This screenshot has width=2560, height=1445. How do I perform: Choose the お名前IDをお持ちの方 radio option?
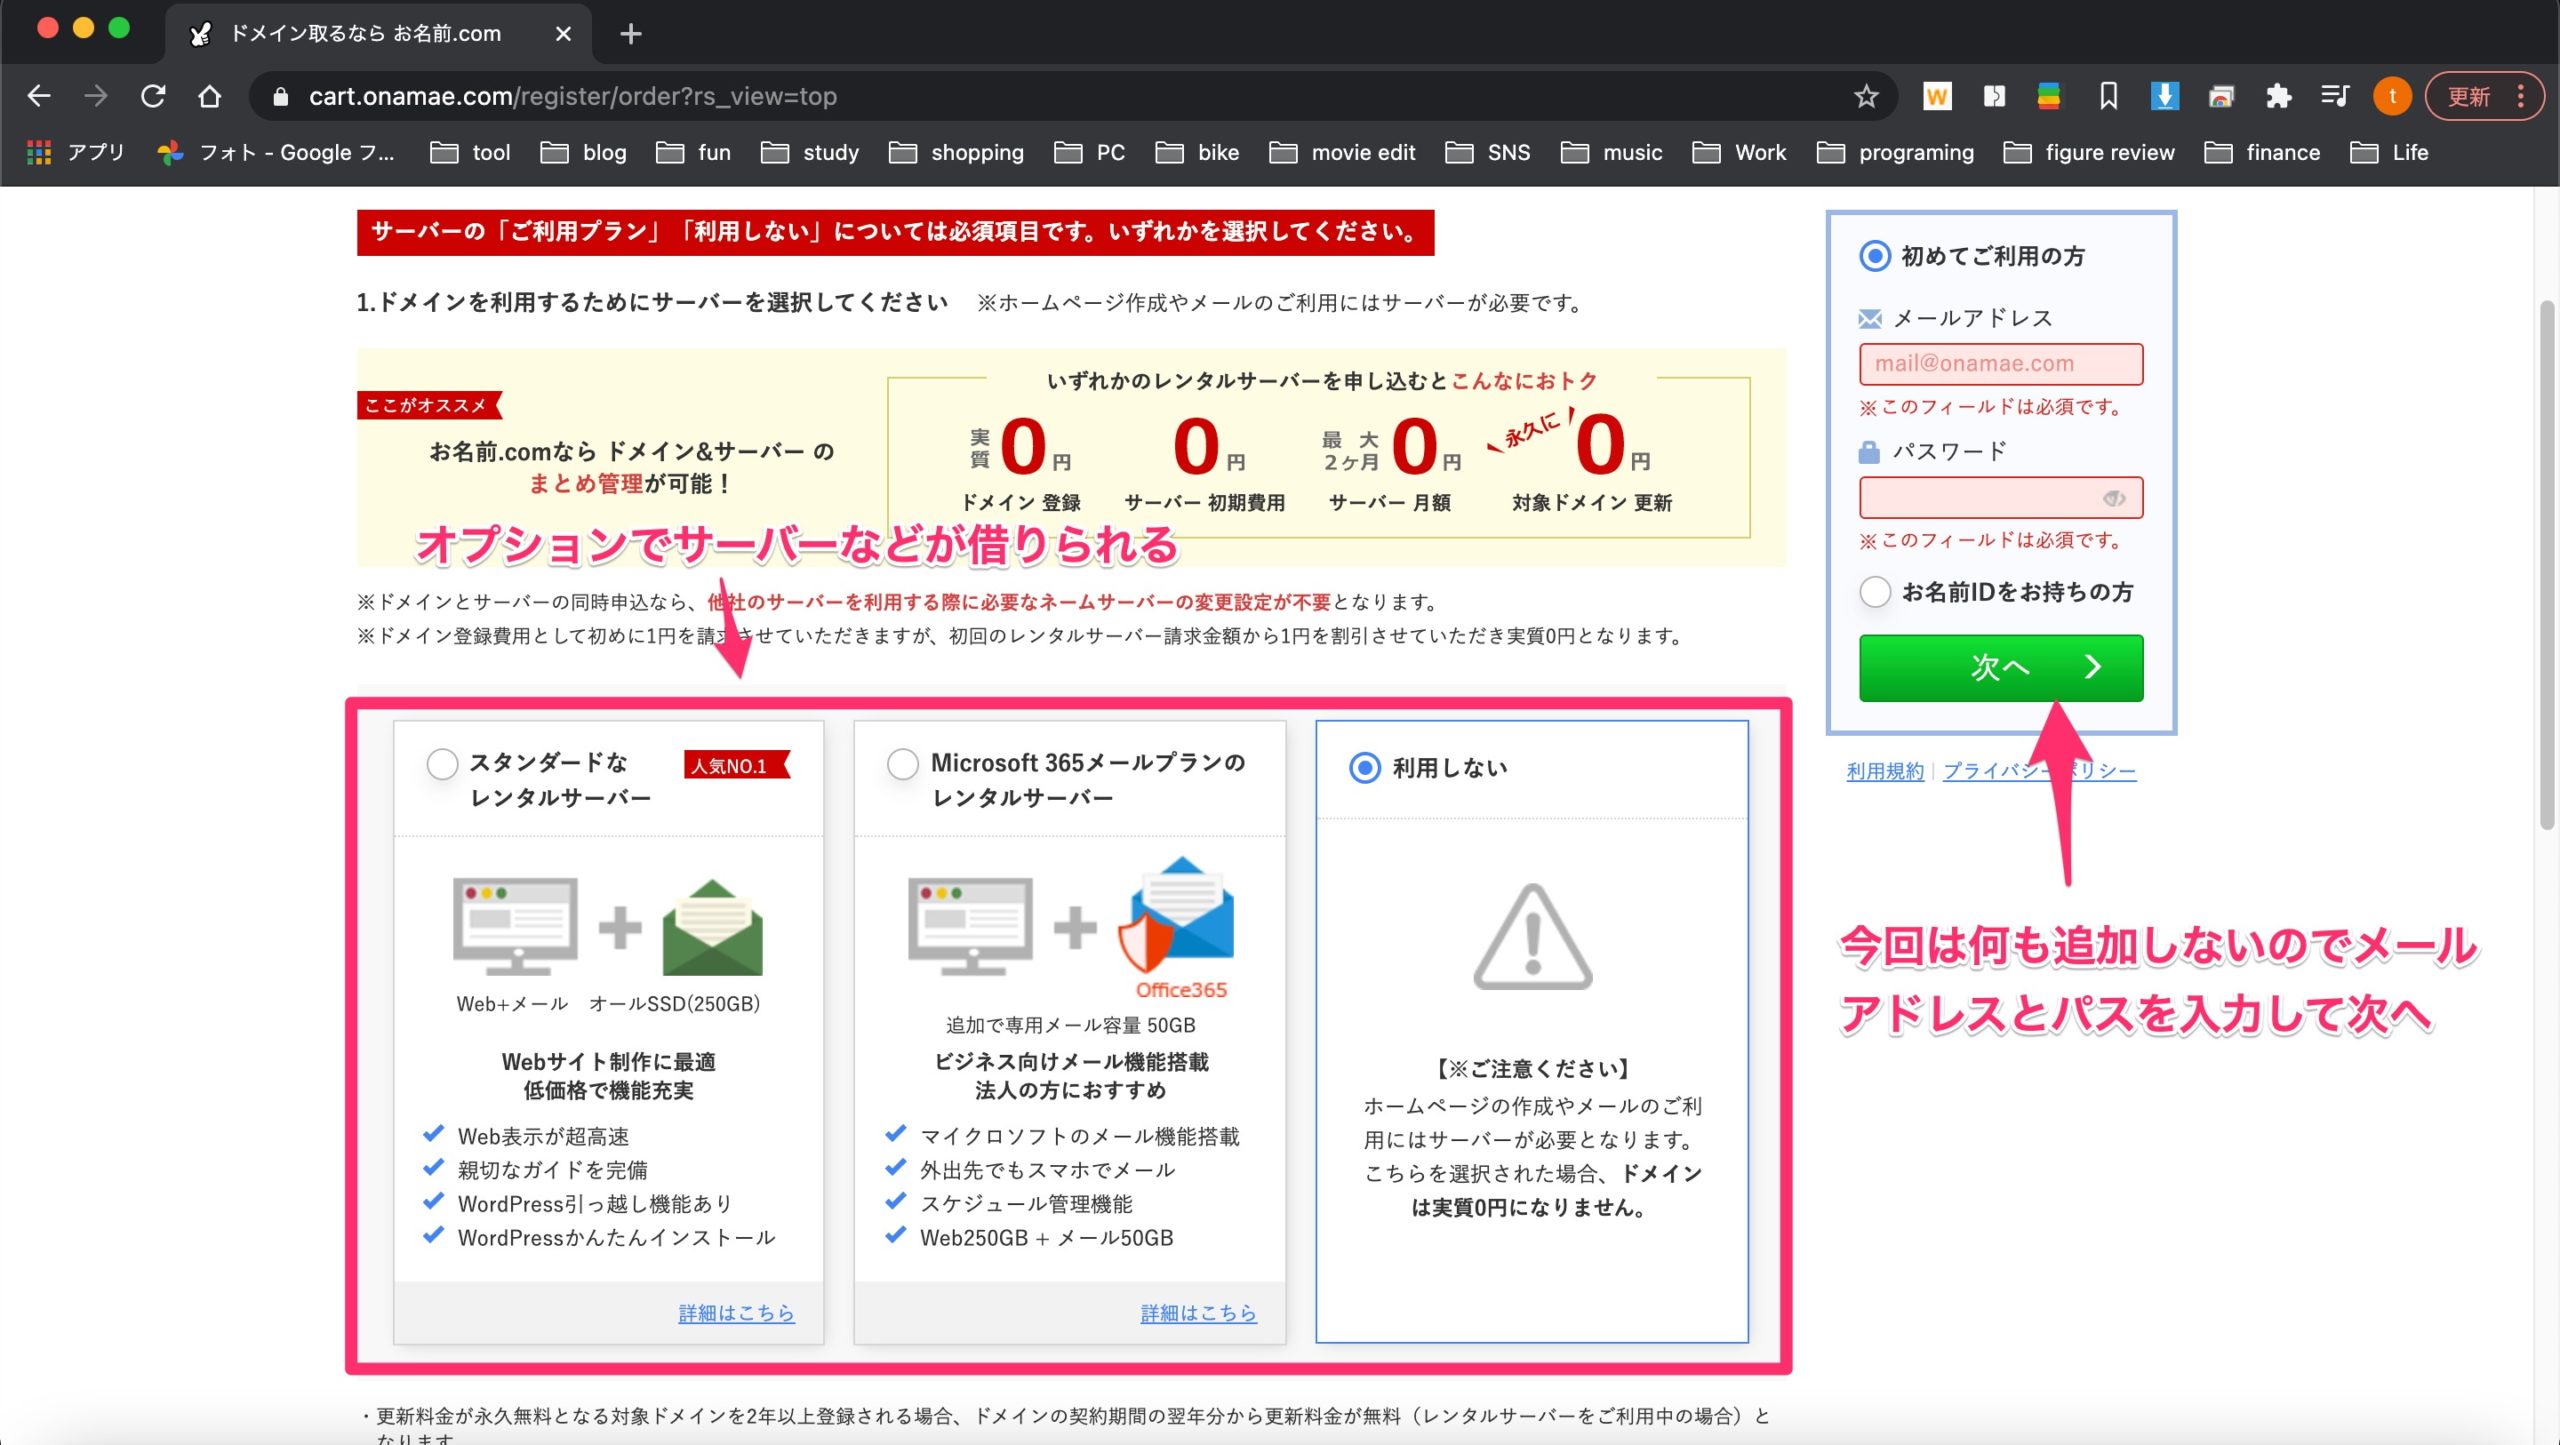pyautogui.click(x=1875, y=592)
